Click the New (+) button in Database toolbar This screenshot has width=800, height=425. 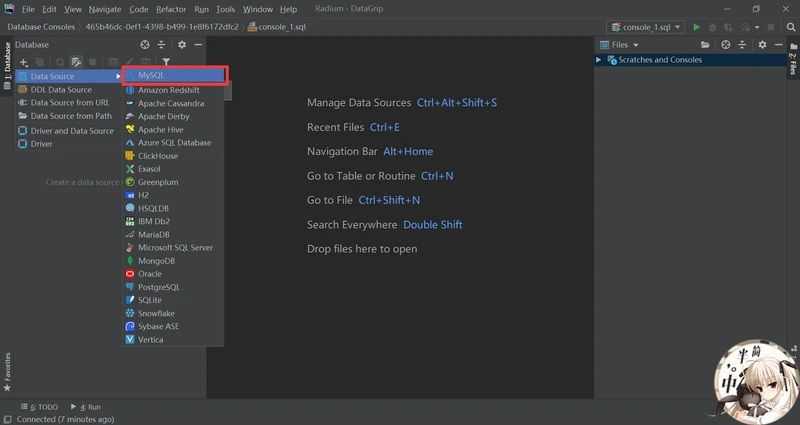[x=24, y=62]
